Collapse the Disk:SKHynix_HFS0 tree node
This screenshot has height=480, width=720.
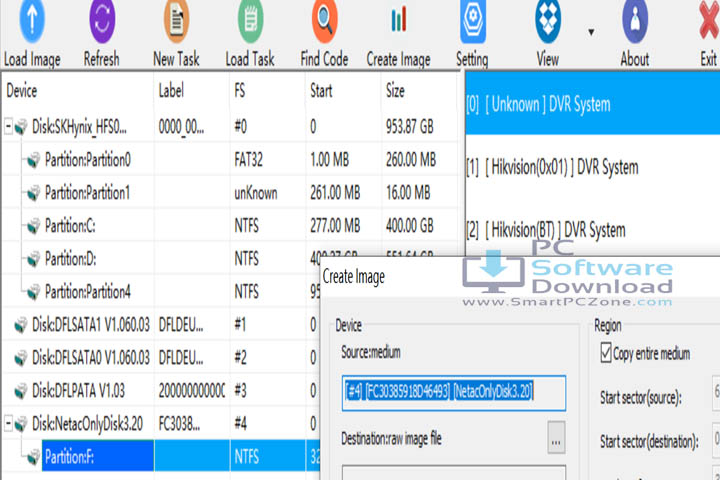click(x=8, y=126)
